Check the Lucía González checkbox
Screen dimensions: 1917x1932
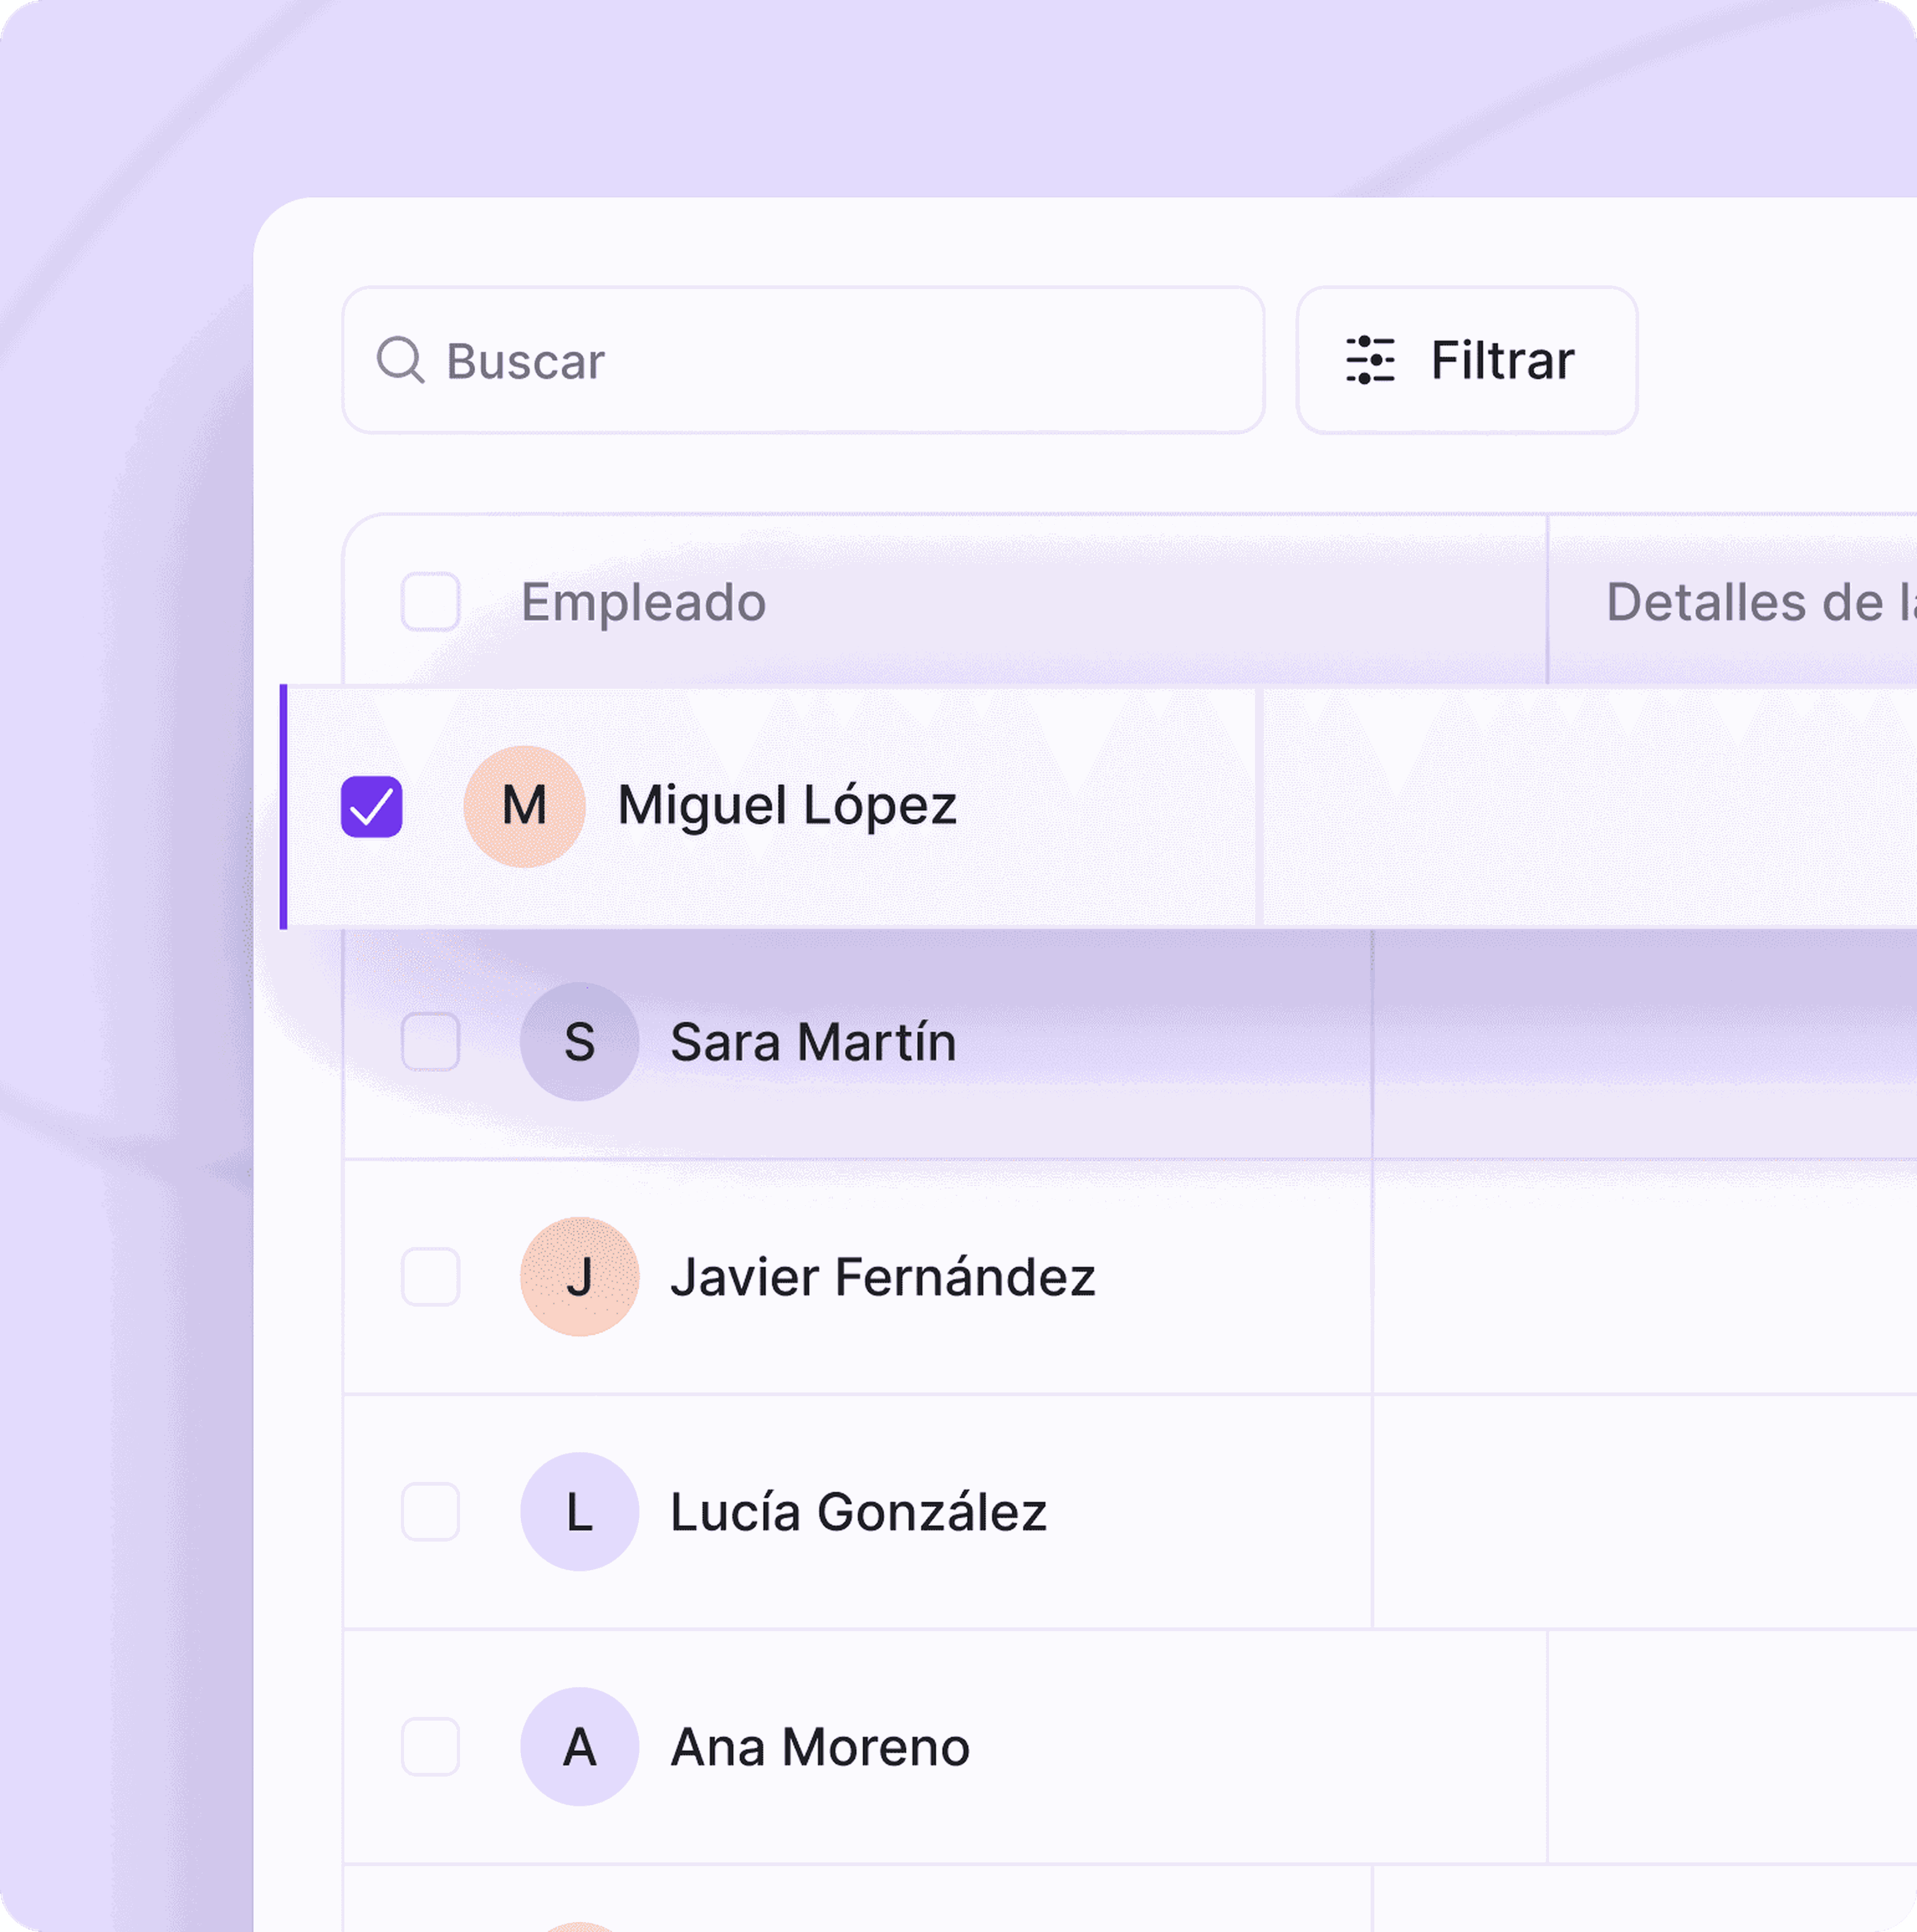430,1512
